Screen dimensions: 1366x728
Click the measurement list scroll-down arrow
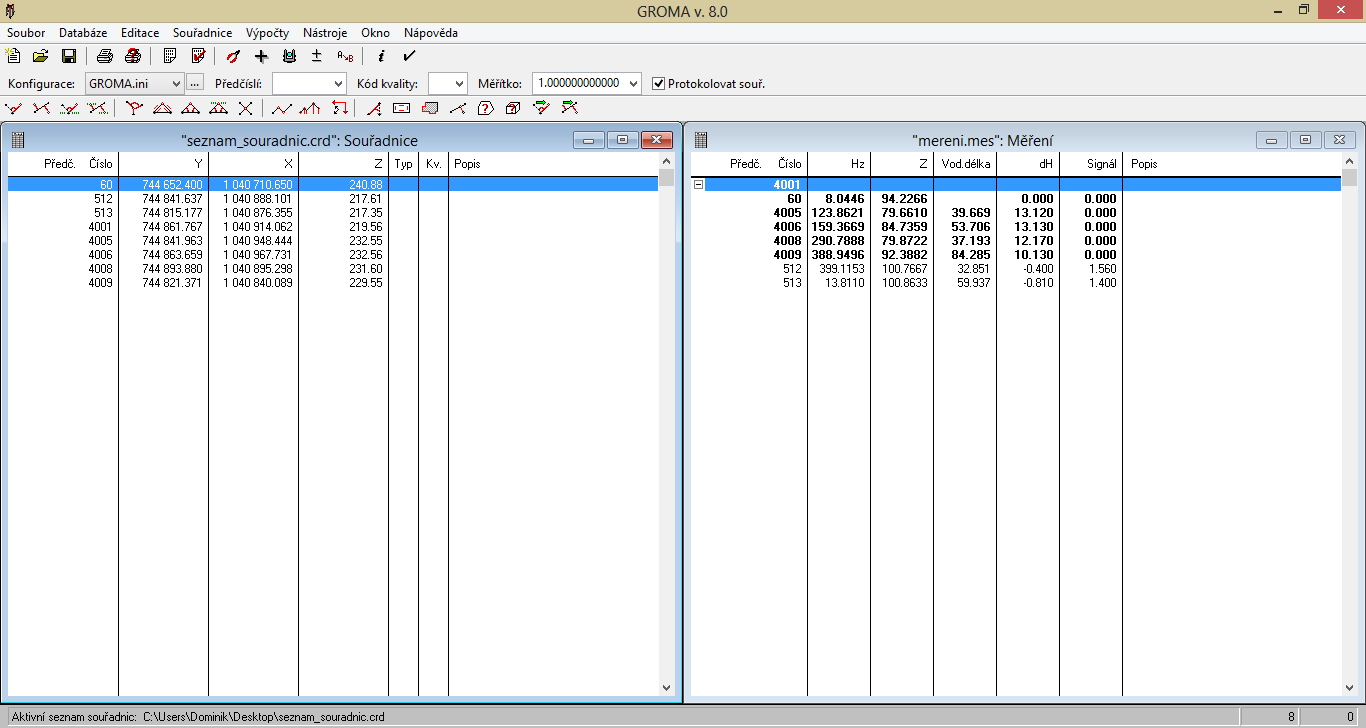tap(1350, 688)
